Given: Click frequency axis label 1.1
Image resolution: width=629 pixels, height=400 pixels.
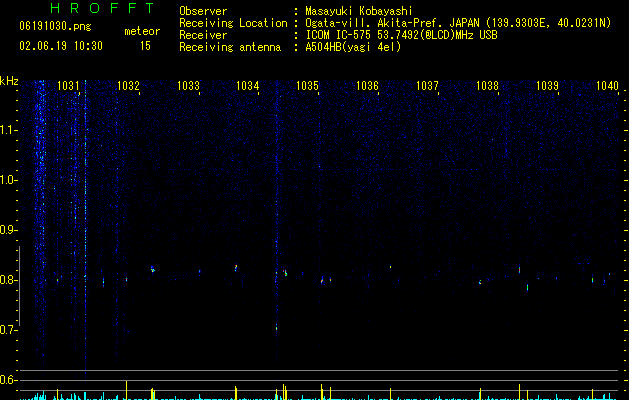Looking at the screenshot, I should [x=8, y=130].
